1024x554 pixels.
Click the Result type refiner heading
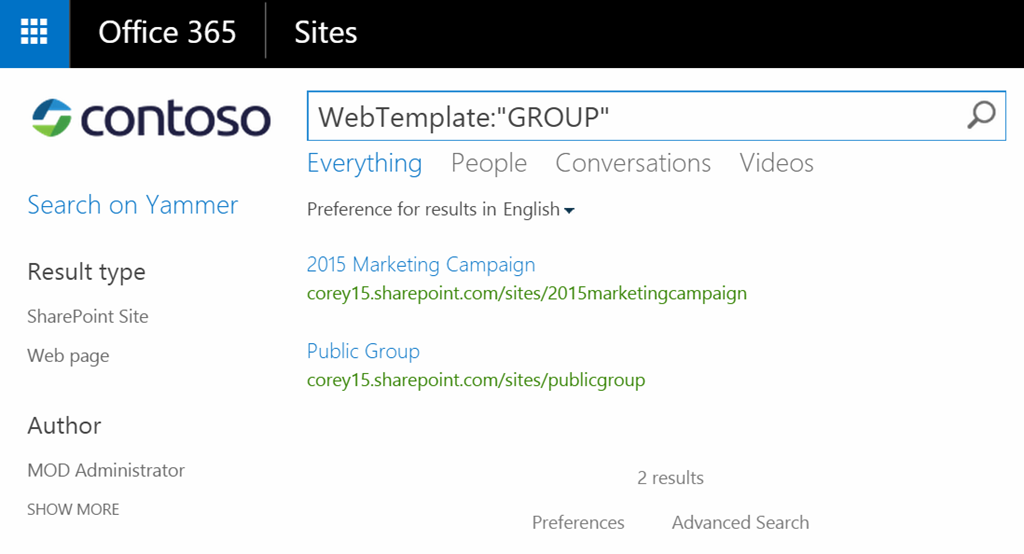click(86, 272)
